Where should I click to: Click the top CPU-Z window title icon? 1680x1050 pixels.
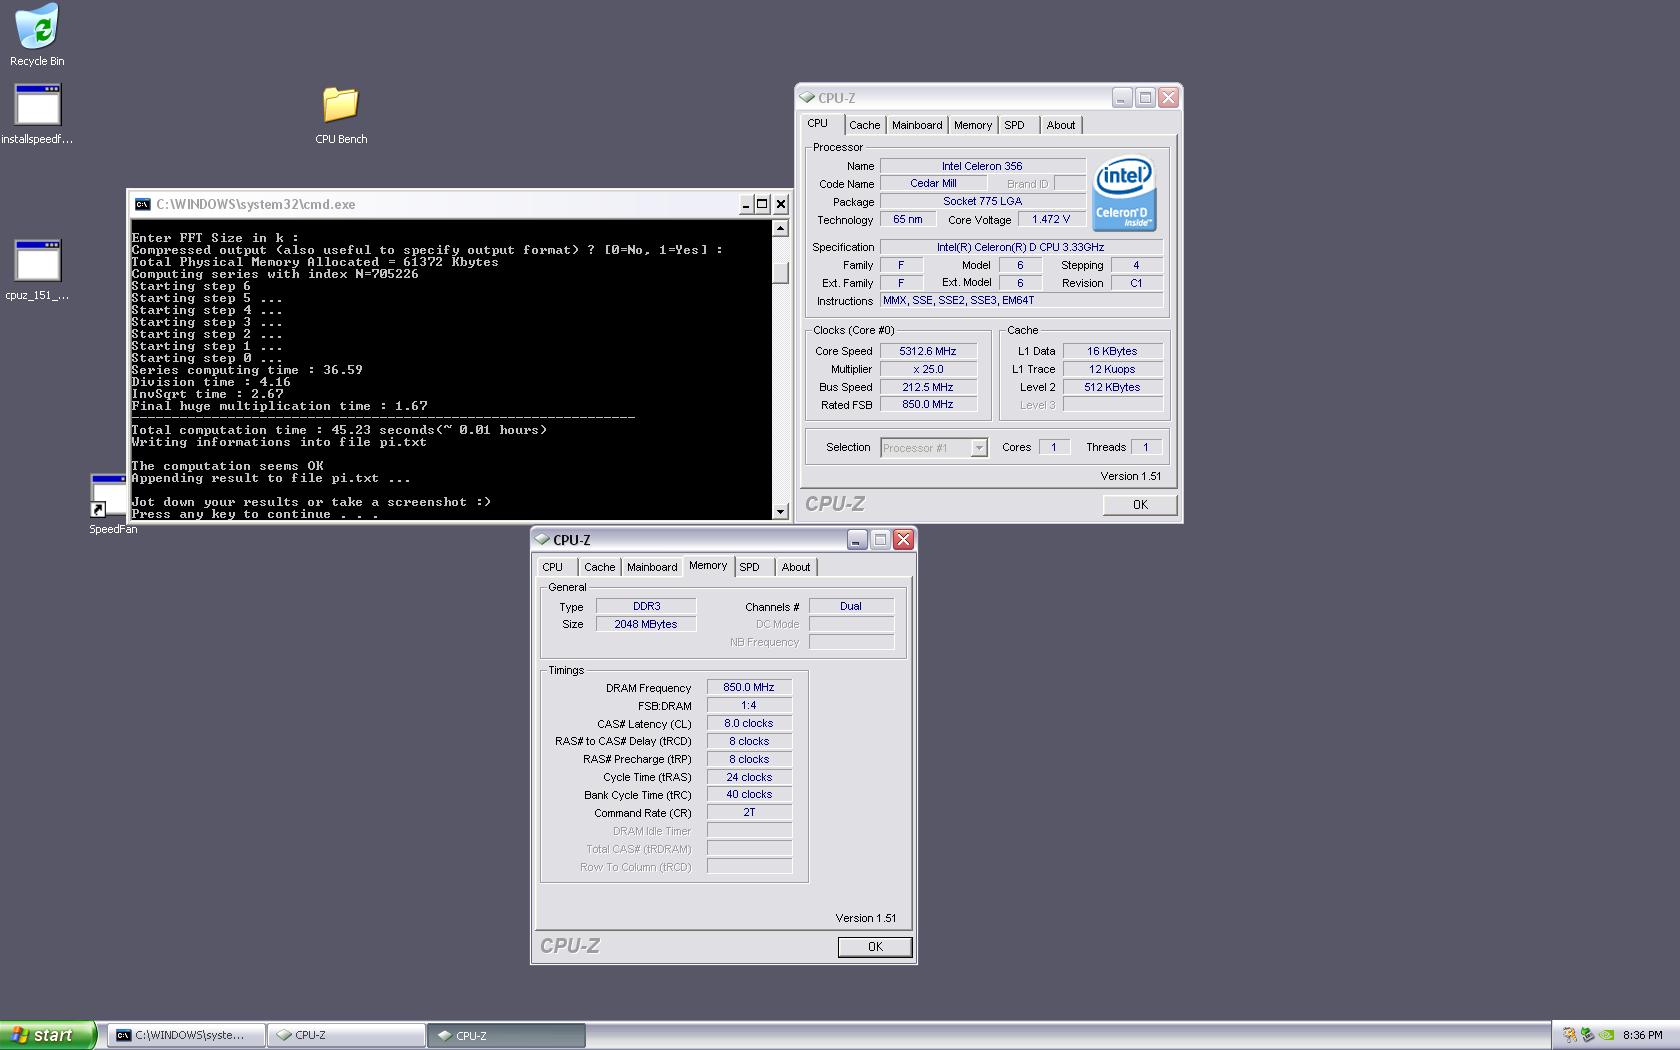(x=807, y=98)
